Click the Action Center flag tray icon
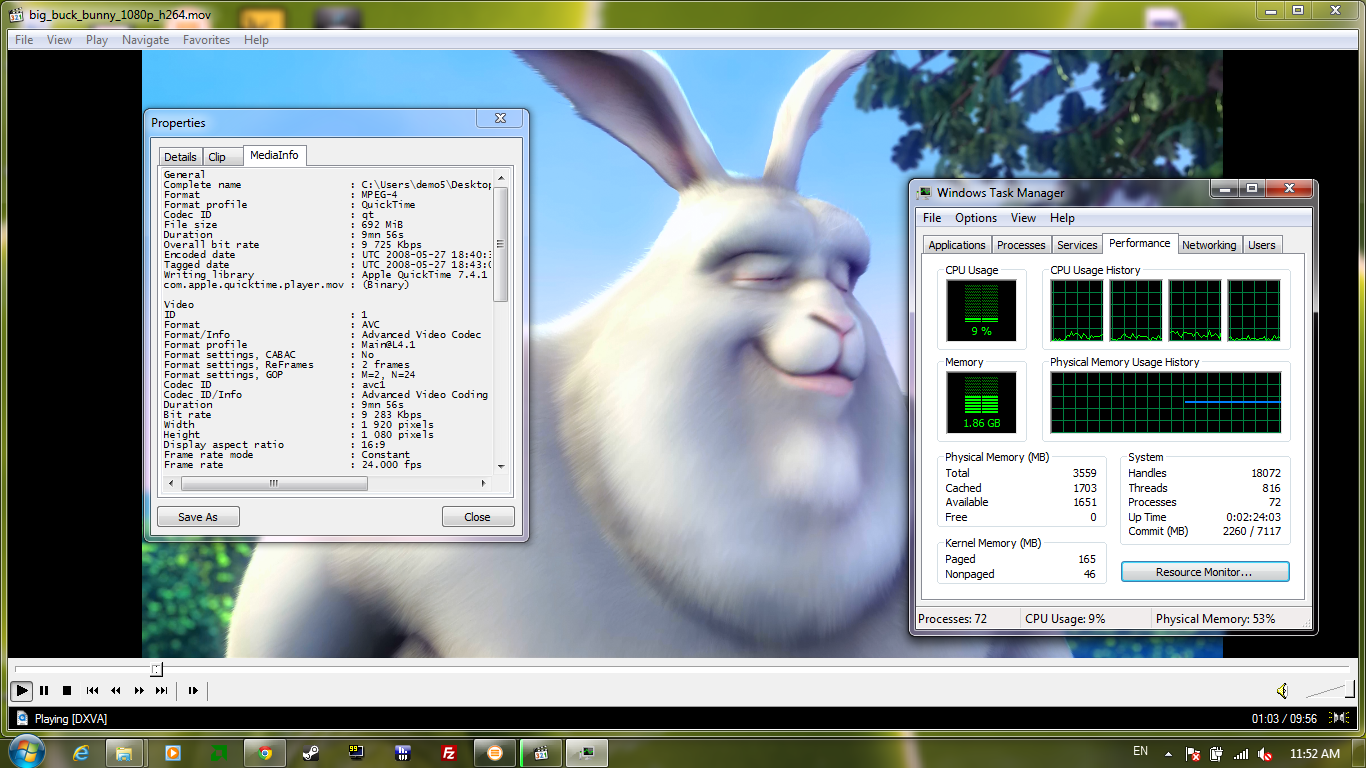This screenshot has width=1366, height=768. point(1192,754)
